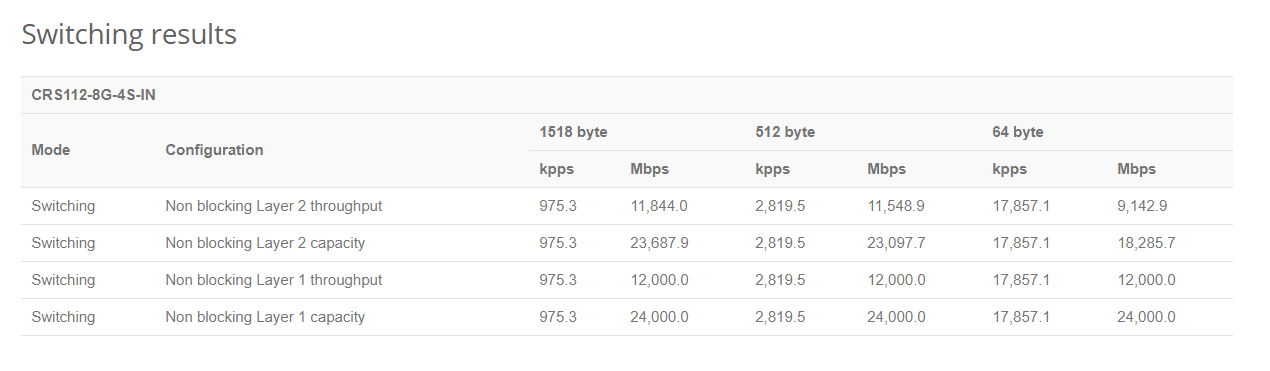The width and height of the screenshot is (1270, 371).
Task: Select the 11,844.0 Mbps value
Action: point(659,206)
